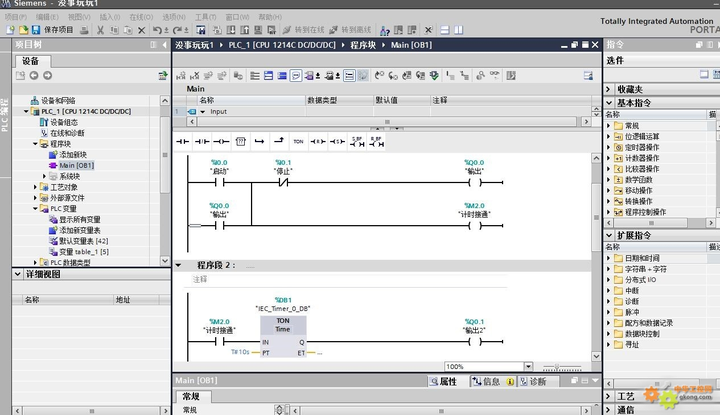Insert an output coil instruction
720x415 pixels.
click(221, 142)
